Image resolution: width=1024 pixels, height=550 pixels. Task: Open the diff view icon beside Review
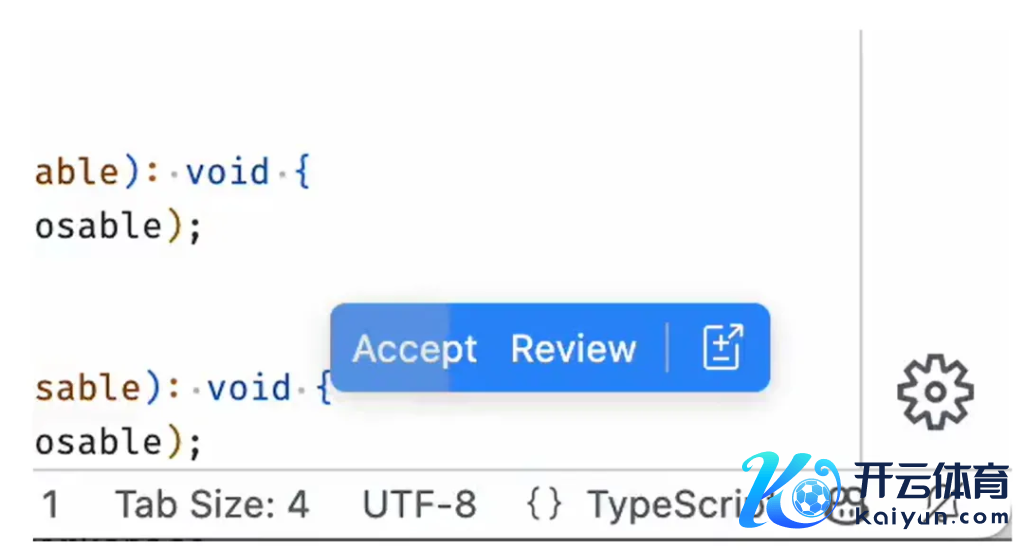722,348
